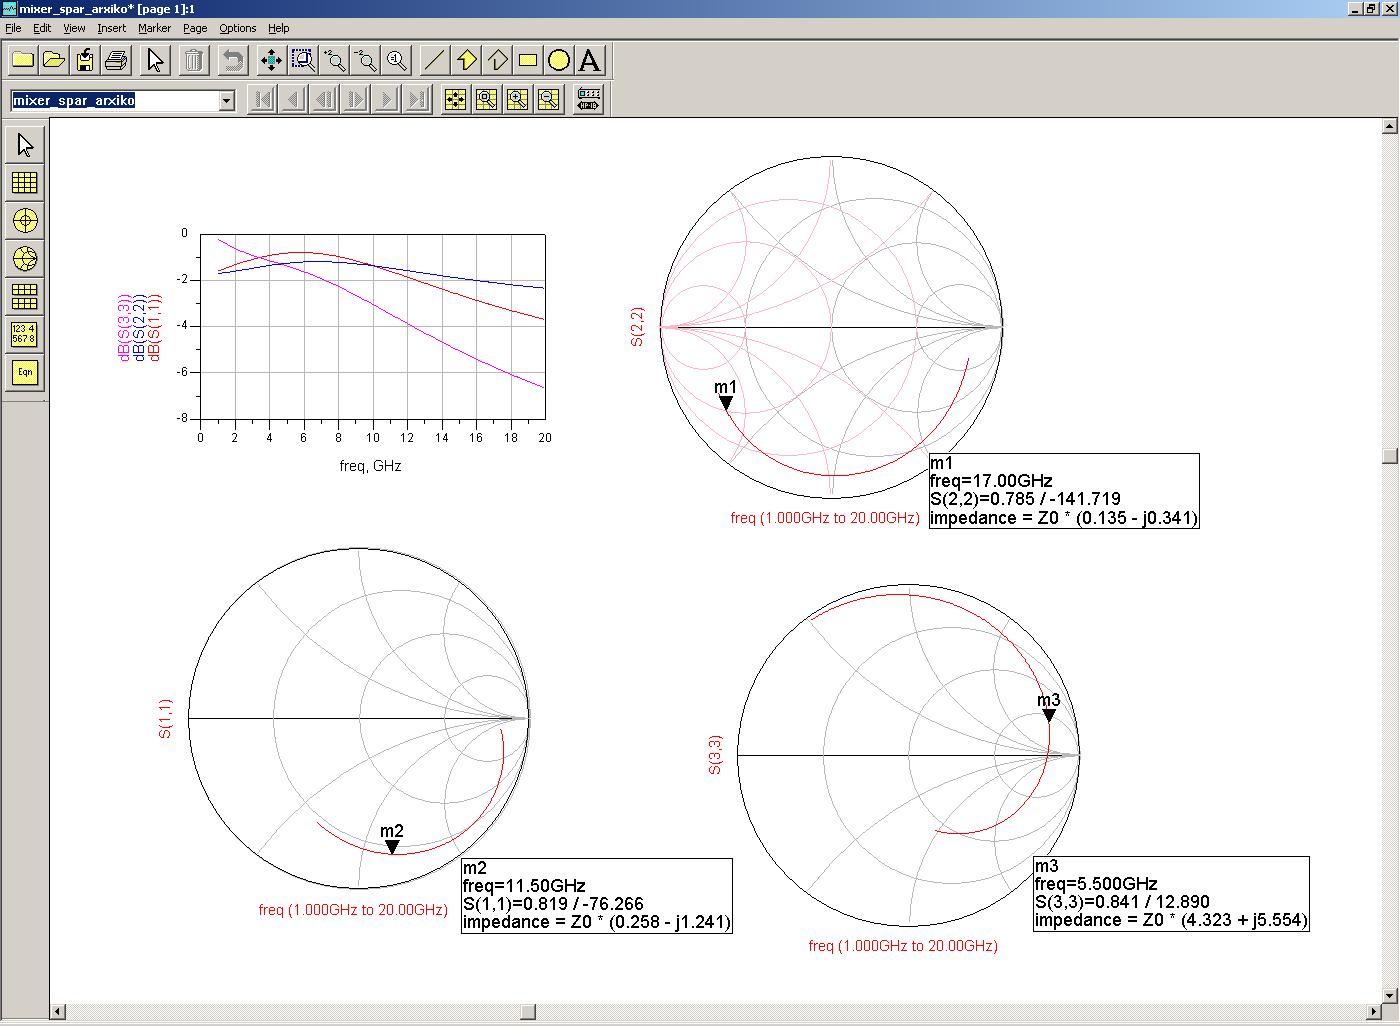Open the Insert menu
Image resolution: width=1400 pixels, height=1026 pixels.
111,28
